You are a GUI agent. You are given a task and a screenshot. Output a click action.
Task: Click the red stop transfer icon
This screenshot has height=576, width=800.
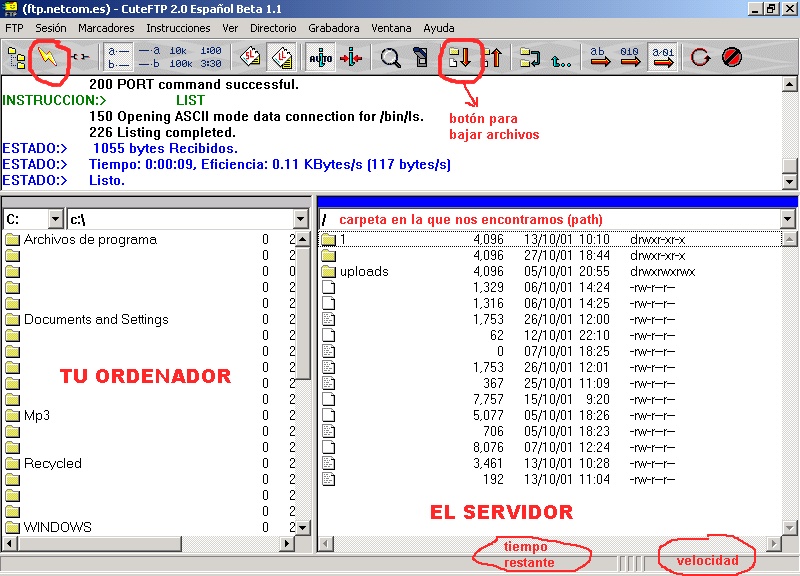pos(732,57)
